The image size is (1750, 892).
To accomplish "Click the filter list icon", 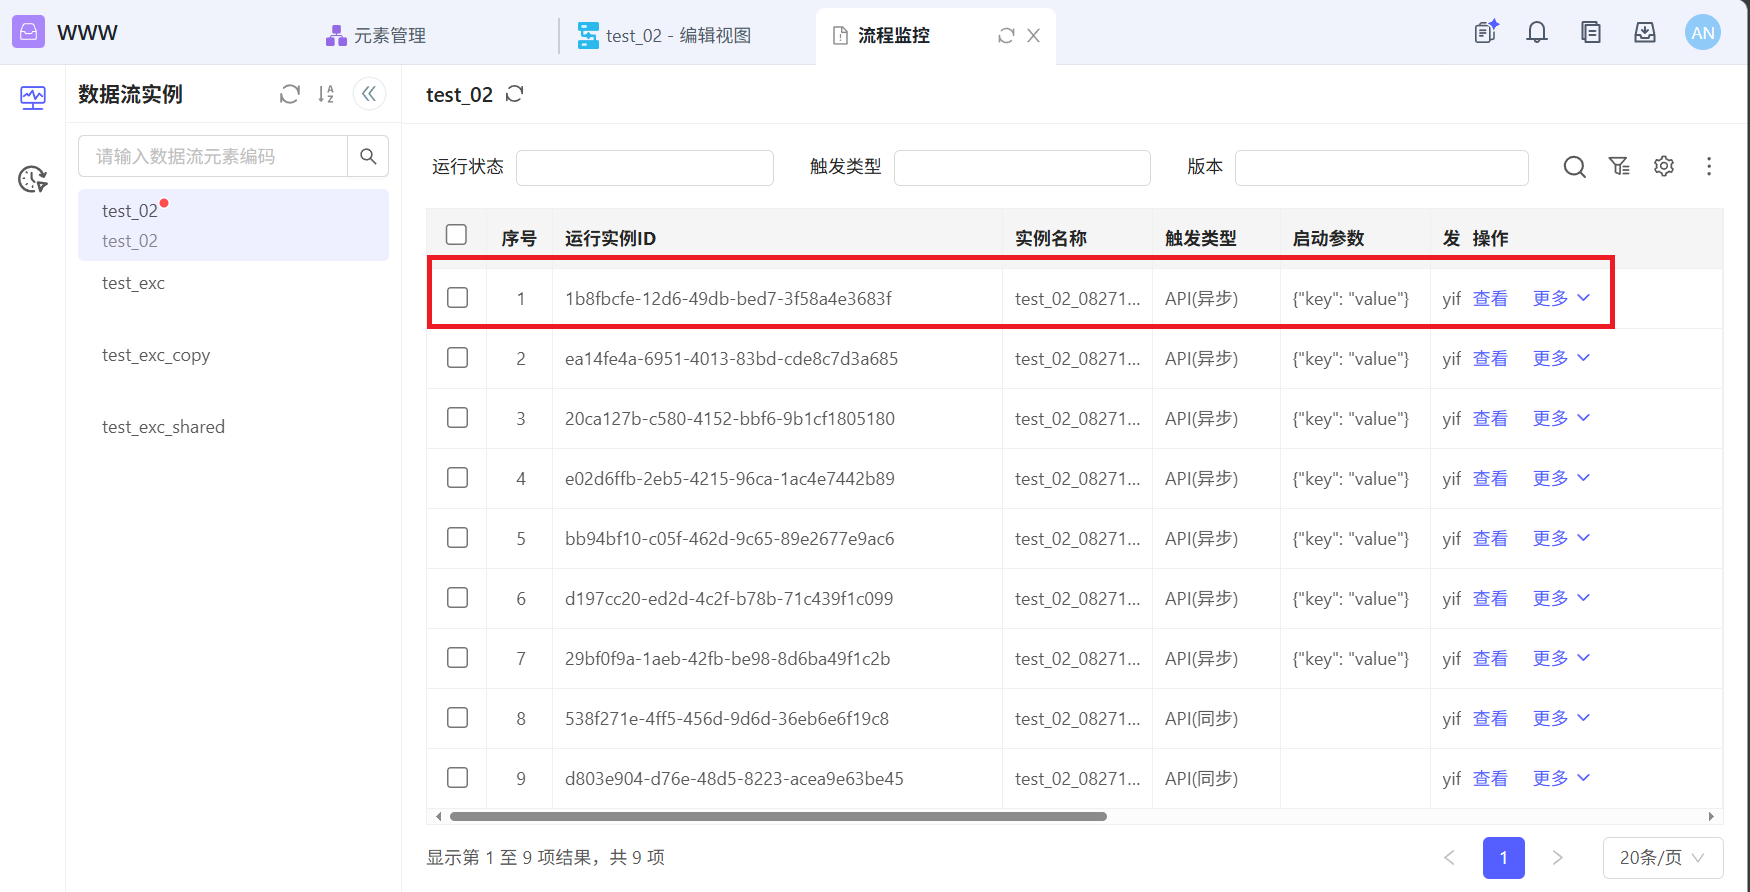I will 1619,167.
